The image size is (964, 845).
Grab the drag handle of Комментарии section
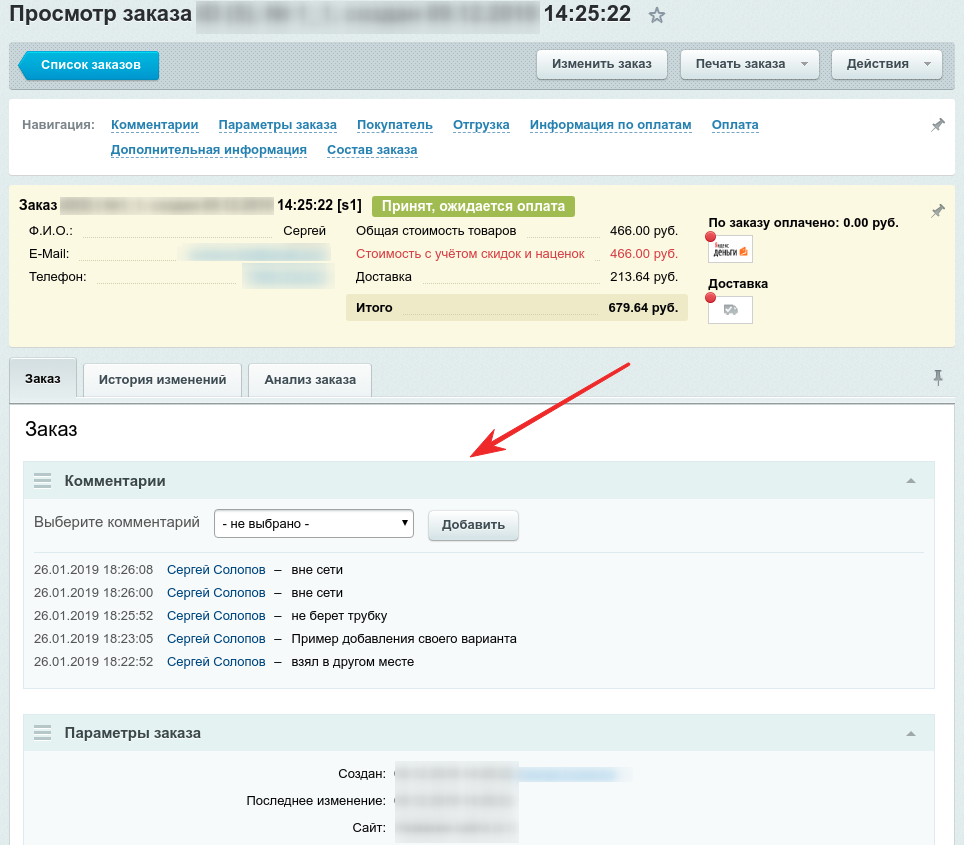[x=42, y=481]
